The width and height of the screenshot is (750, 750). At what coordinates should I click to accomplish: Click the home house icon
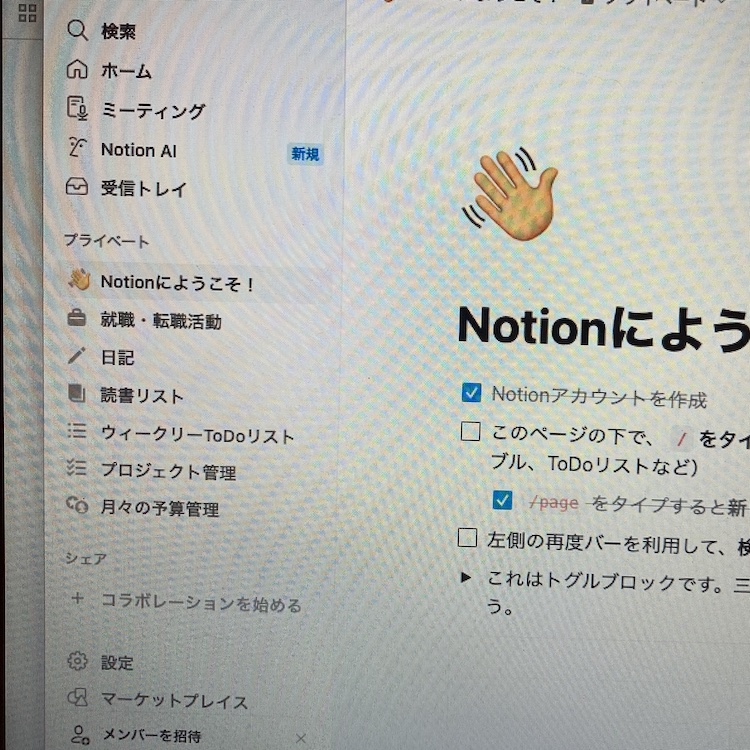coord(77,70)
